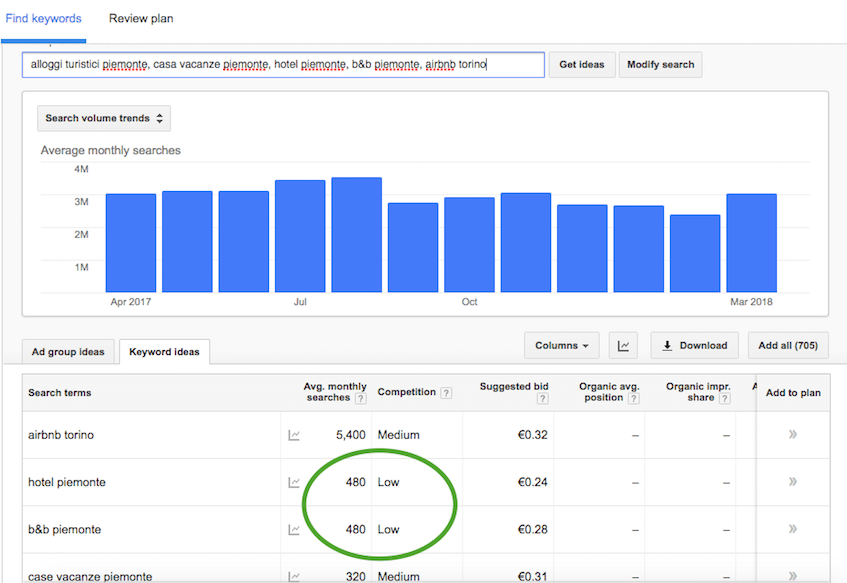Click Low competition for b&b piemonte
Image resolution: width=847 pixels, height=583 pixels.
pos(388,530)
